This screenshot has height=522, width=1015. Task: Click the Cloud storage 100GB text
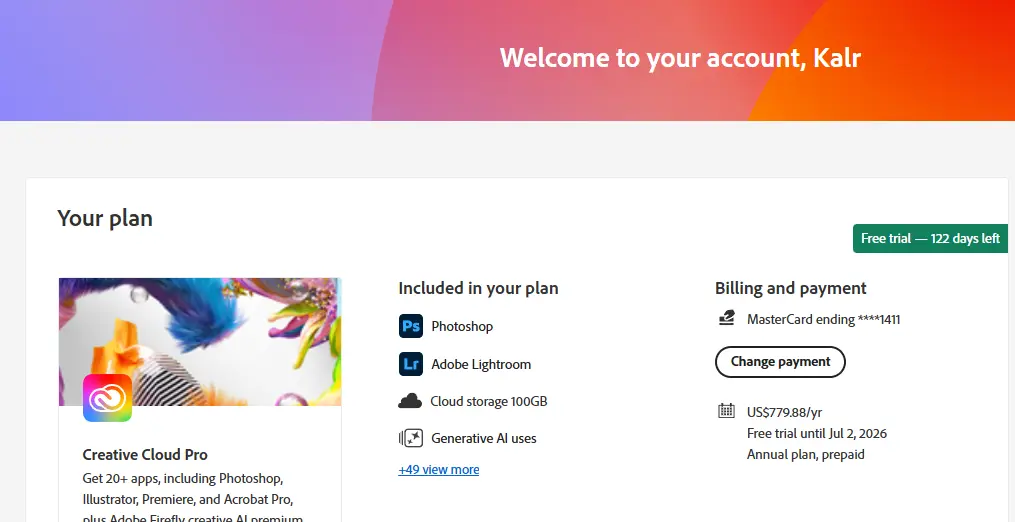pyautogui.click(x=489, y=402)
